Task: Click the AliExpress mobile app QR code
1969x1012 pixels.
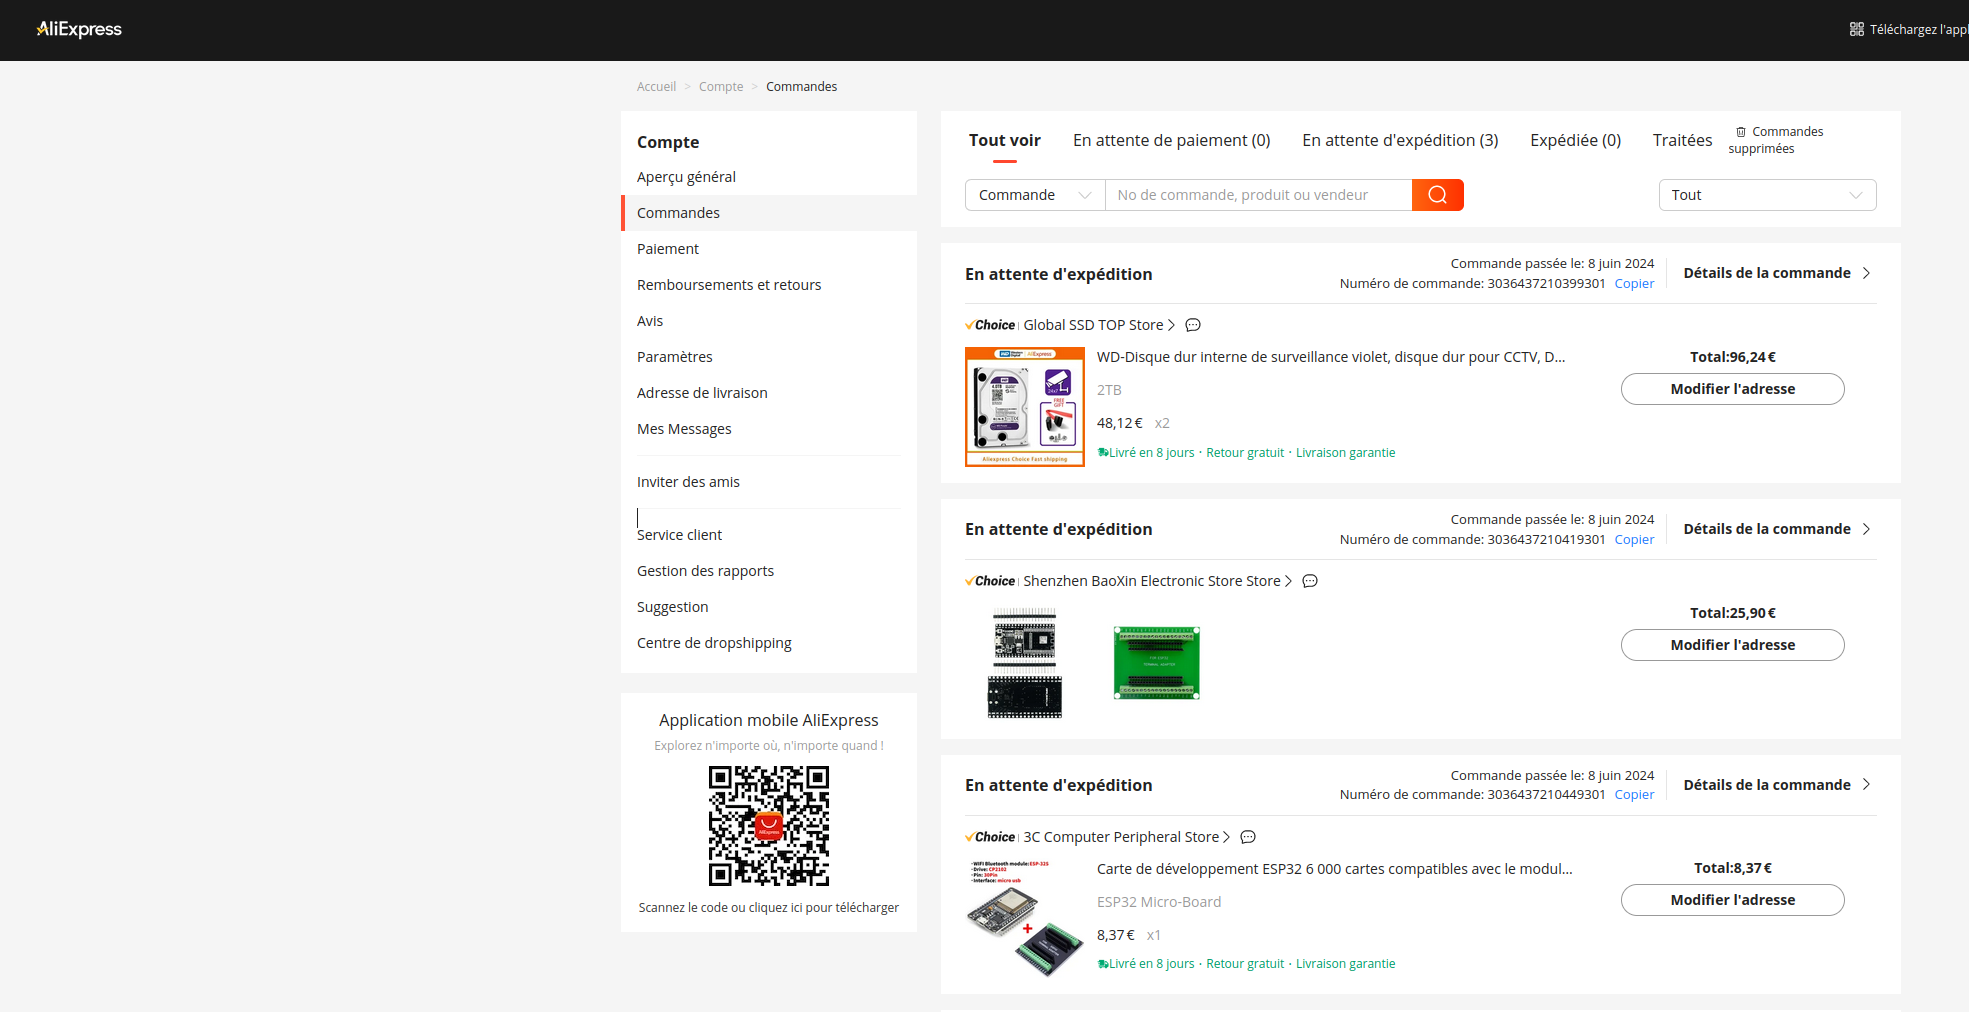Action: [768, 826]
